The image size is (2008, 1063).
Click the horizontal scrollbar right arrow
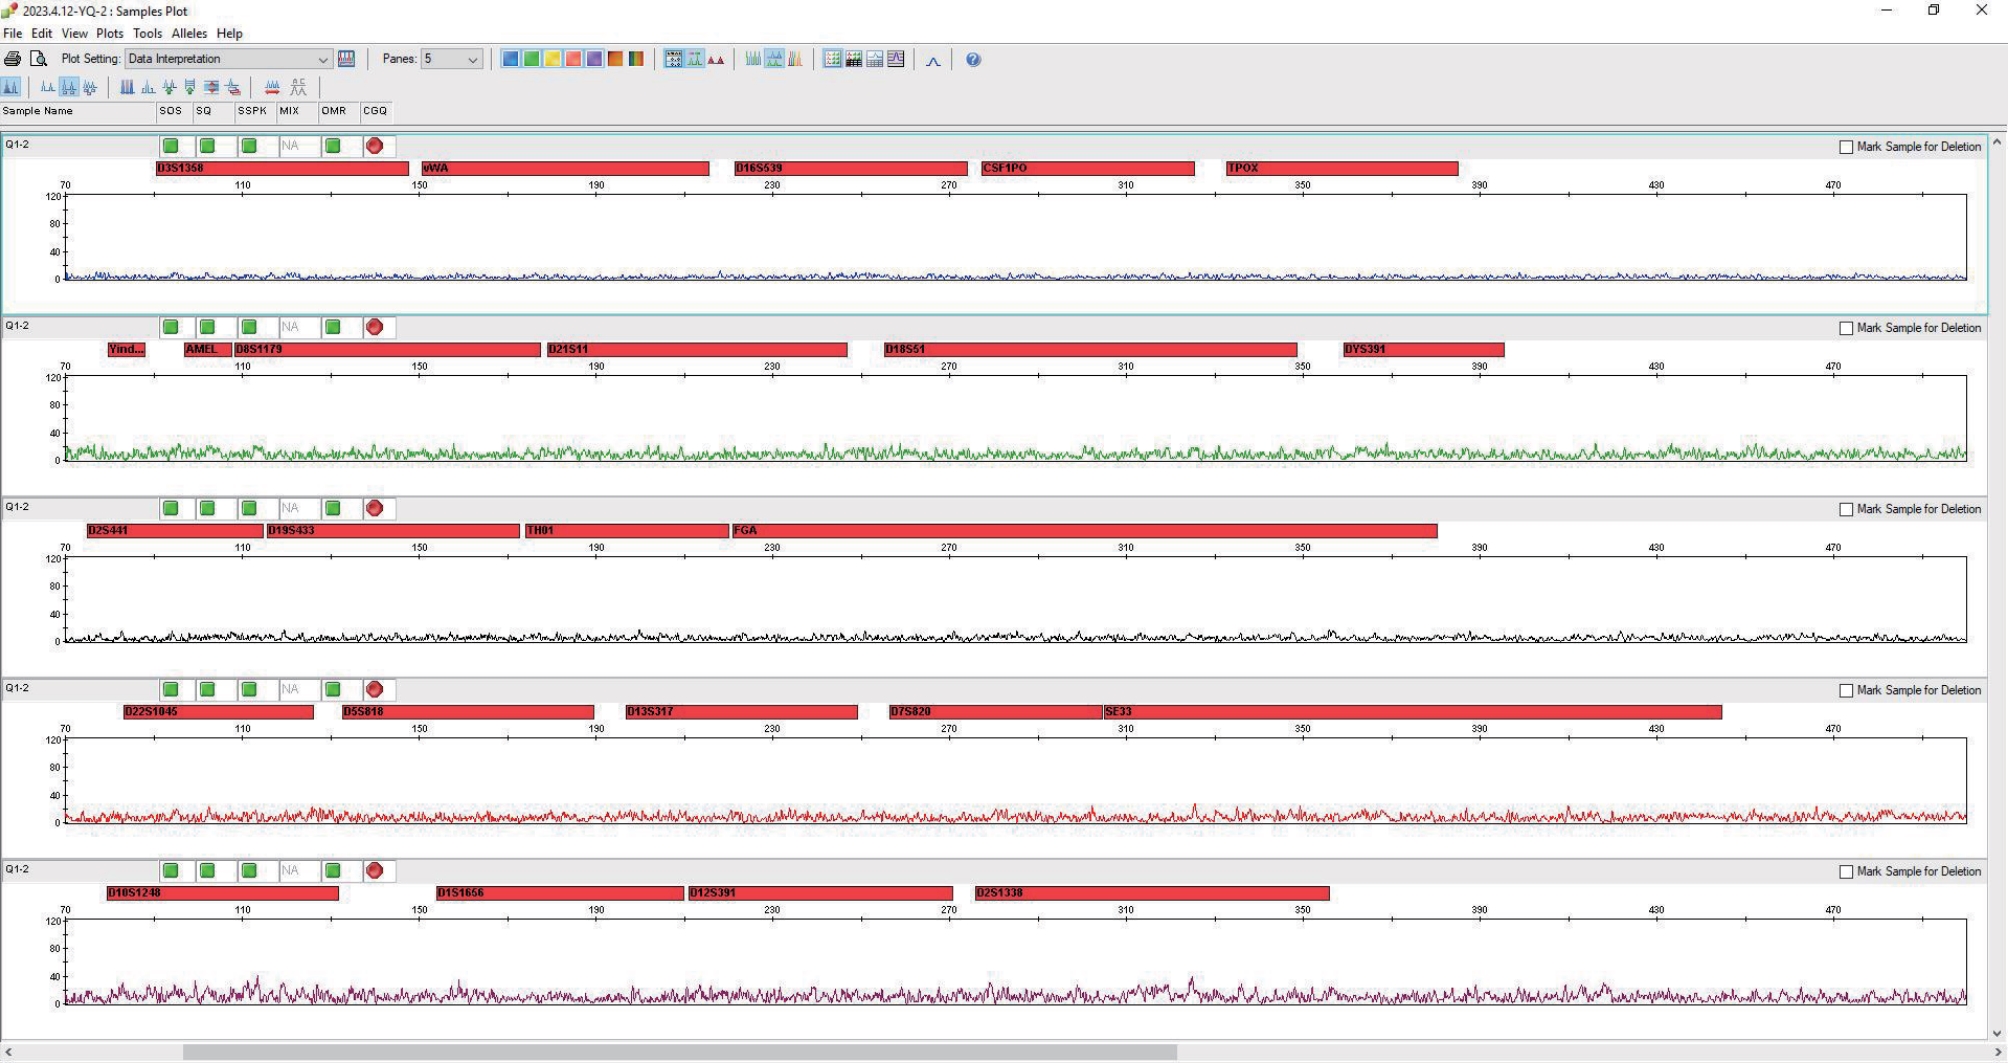[x=1997, y=1052]
